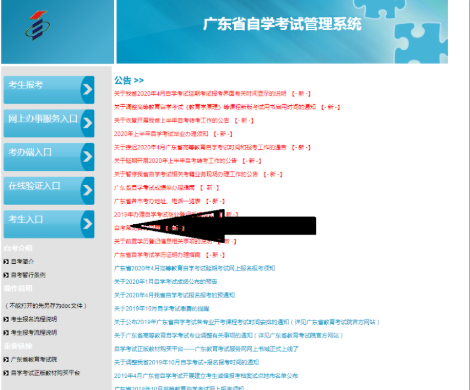Open notice 关于2020年1月自学考试成绩公布

(x=165, y=282)
